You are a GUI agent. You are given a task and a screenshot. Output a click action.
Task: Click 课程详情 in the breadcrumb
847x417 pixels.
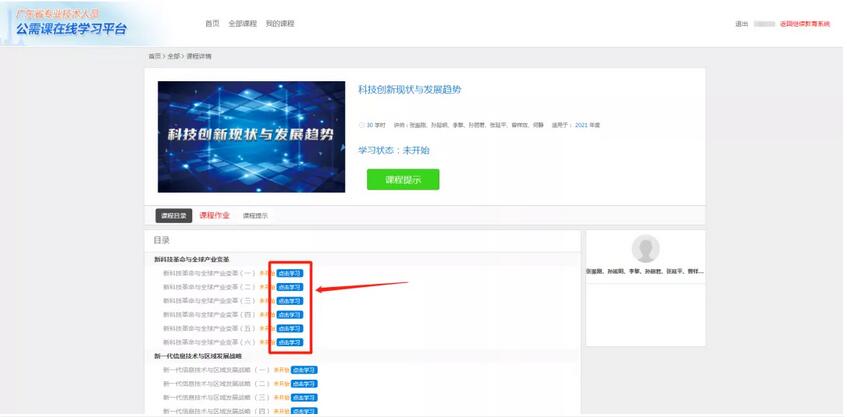coord(199,56)
